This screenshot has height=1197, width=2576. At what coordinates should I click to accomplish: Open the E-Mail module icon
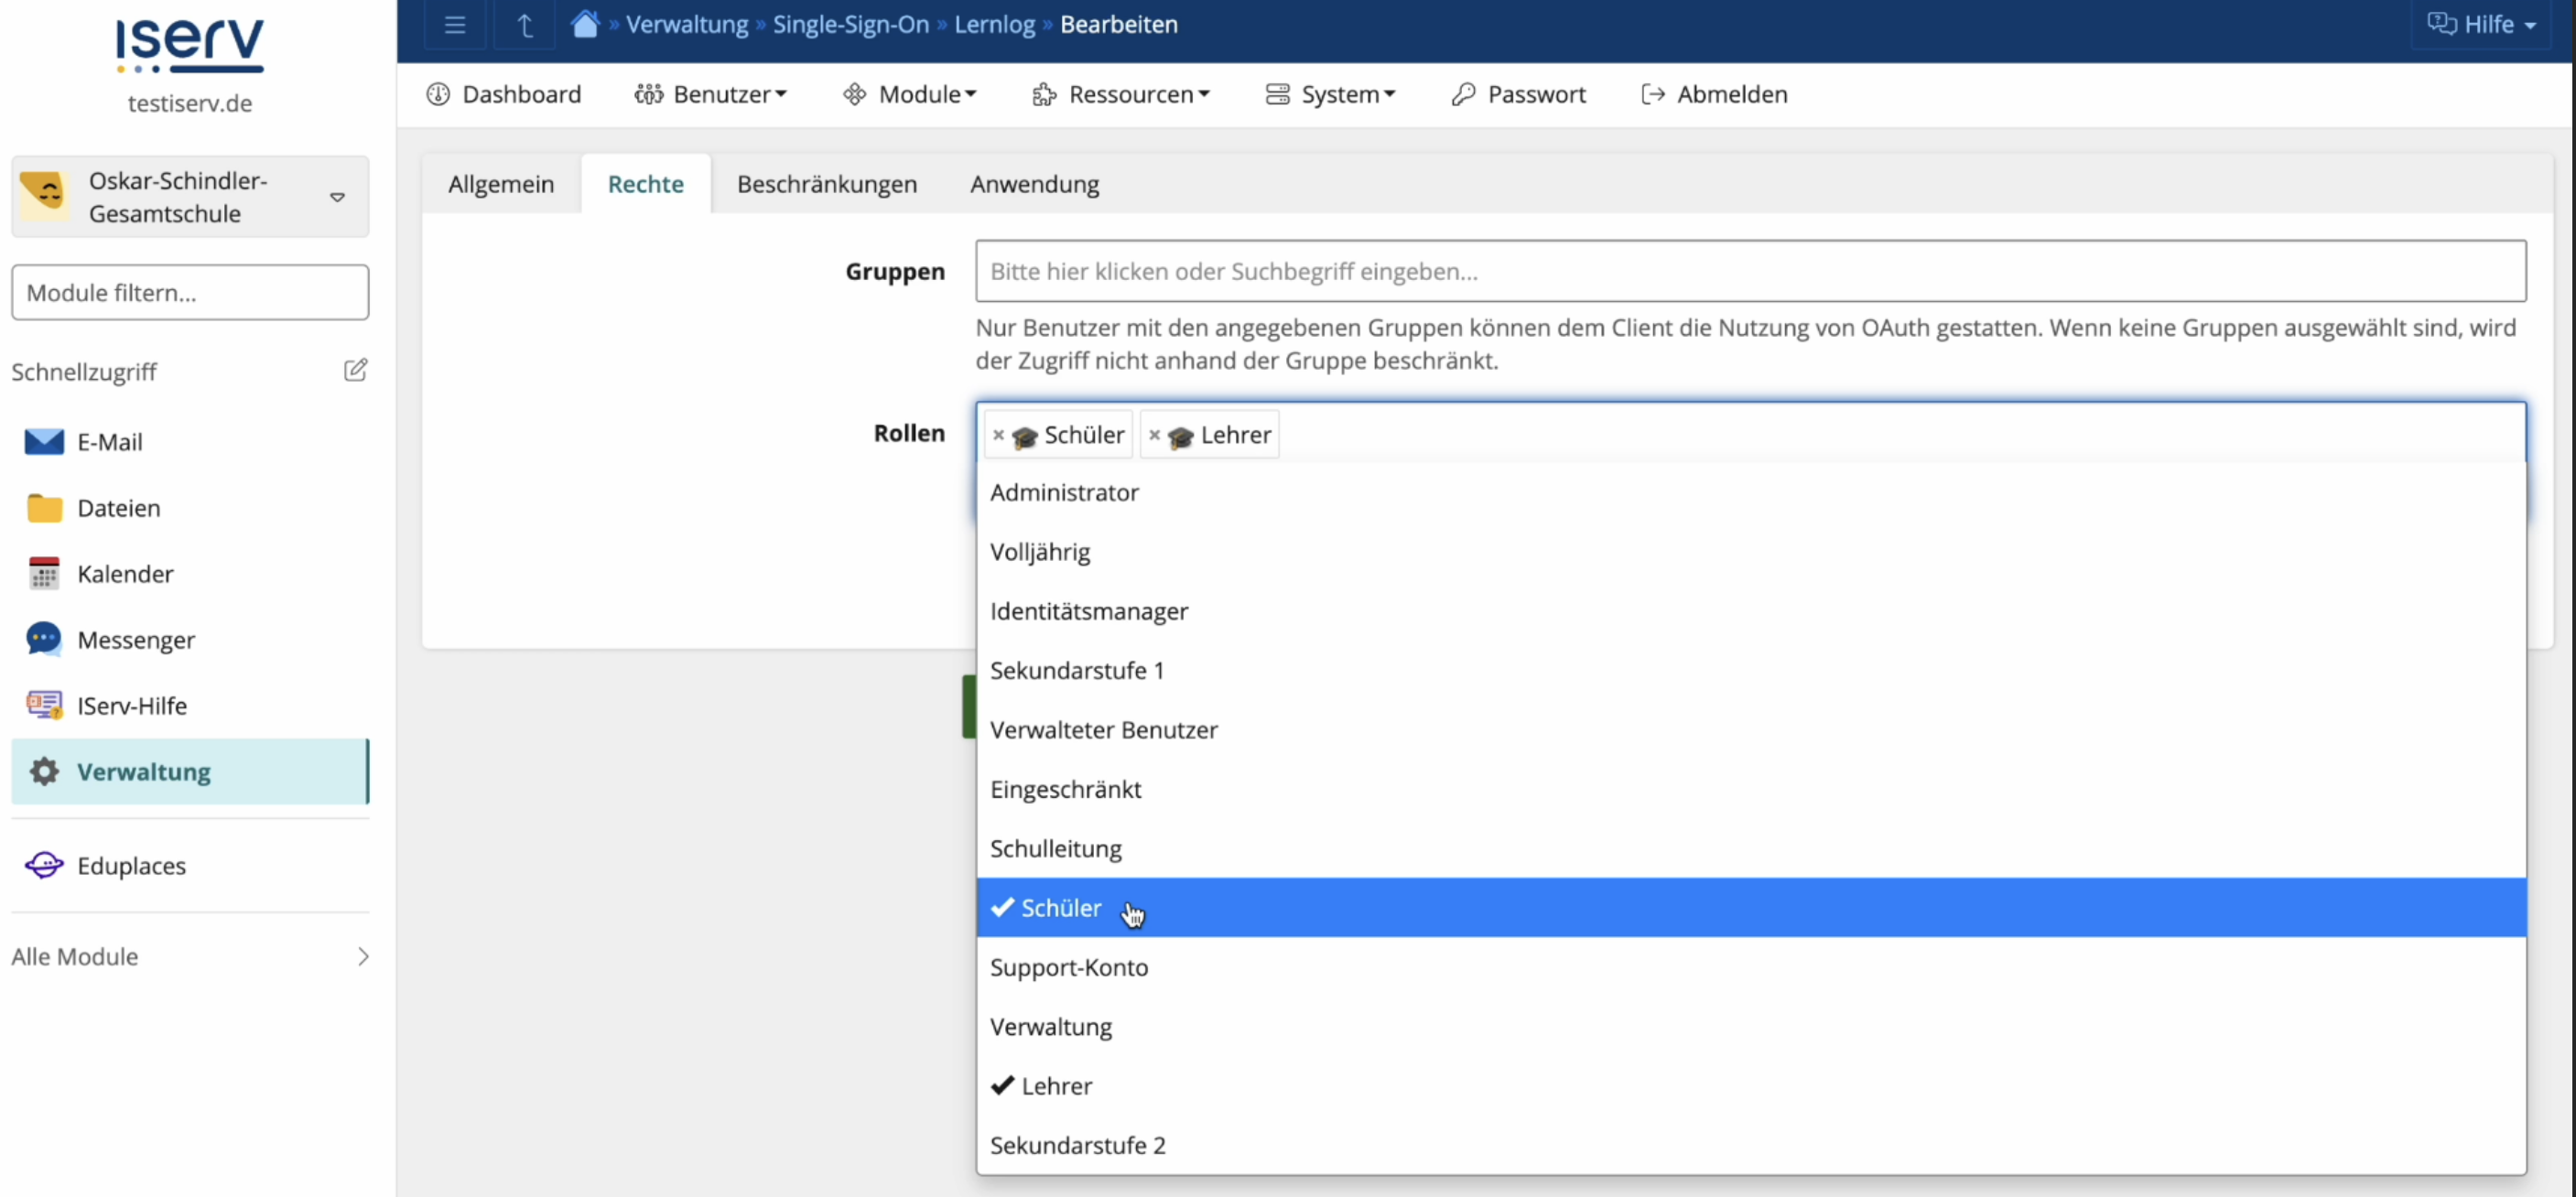click(44, 442)
